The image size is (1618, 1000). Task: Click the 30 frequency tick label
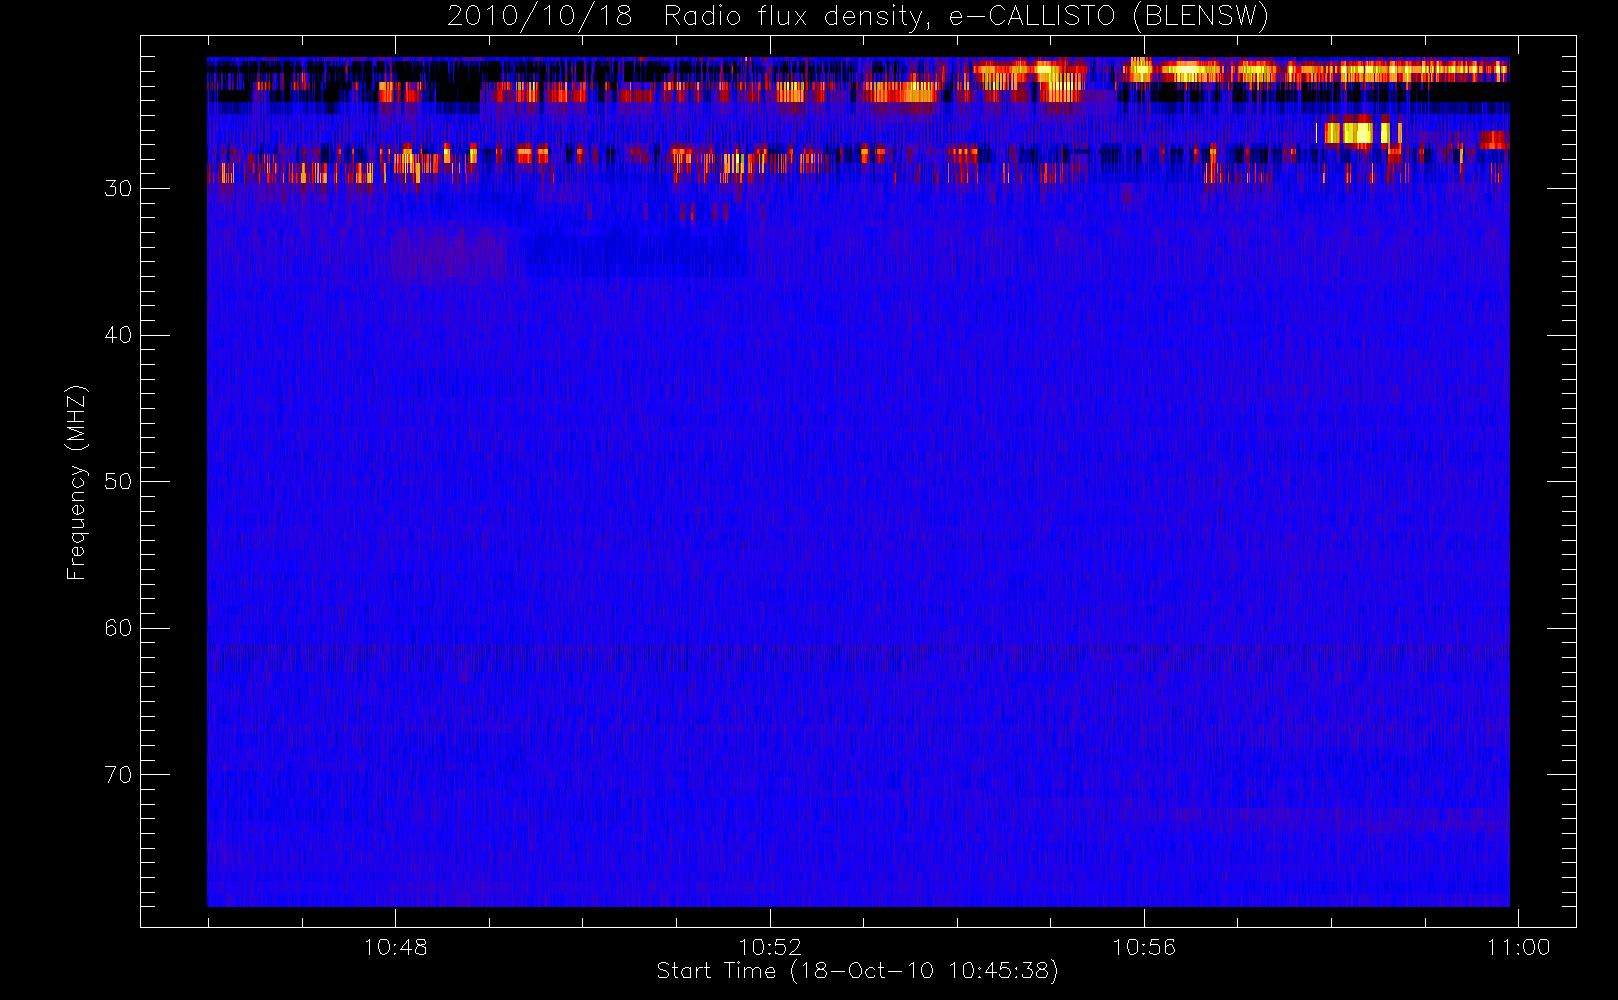(x=118, y=188)
